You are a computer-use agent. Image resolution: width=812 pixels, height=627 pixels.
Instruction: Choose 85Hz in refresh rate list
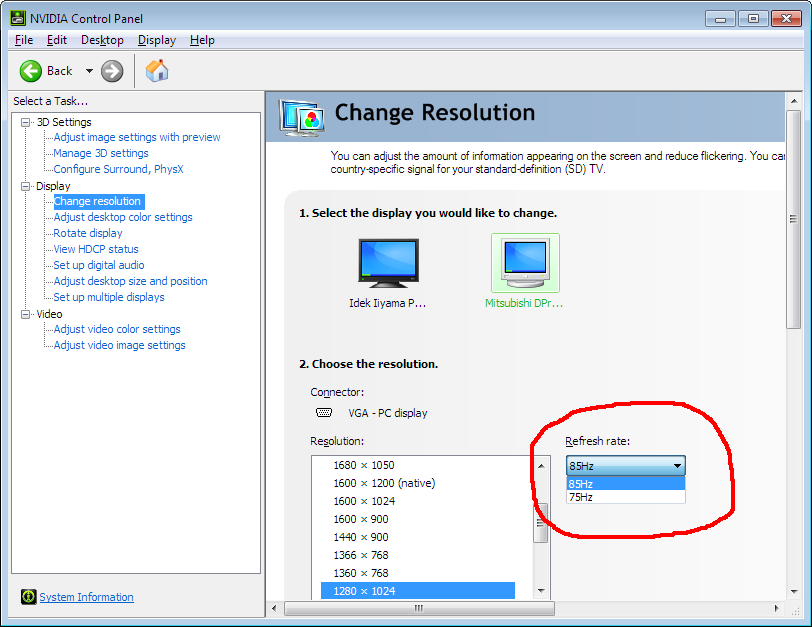point(626,484)
